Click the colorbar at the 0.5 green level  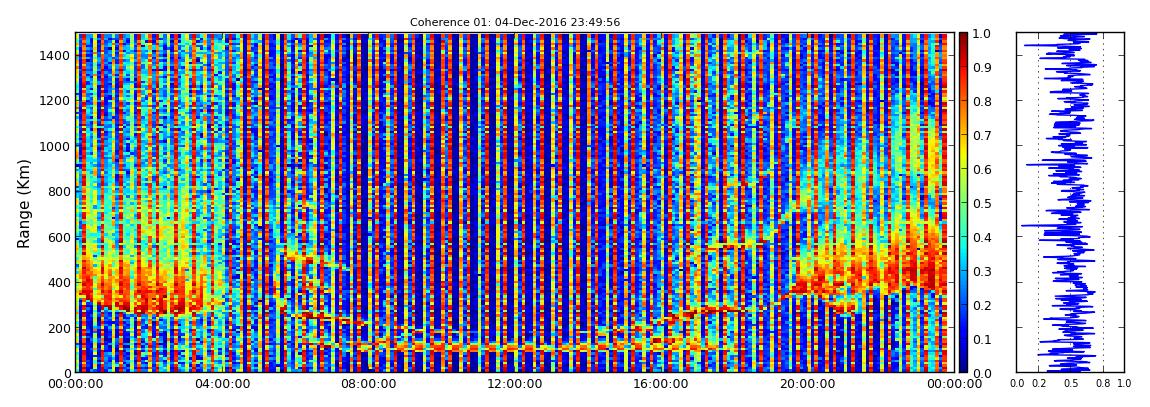click(963, 202)
